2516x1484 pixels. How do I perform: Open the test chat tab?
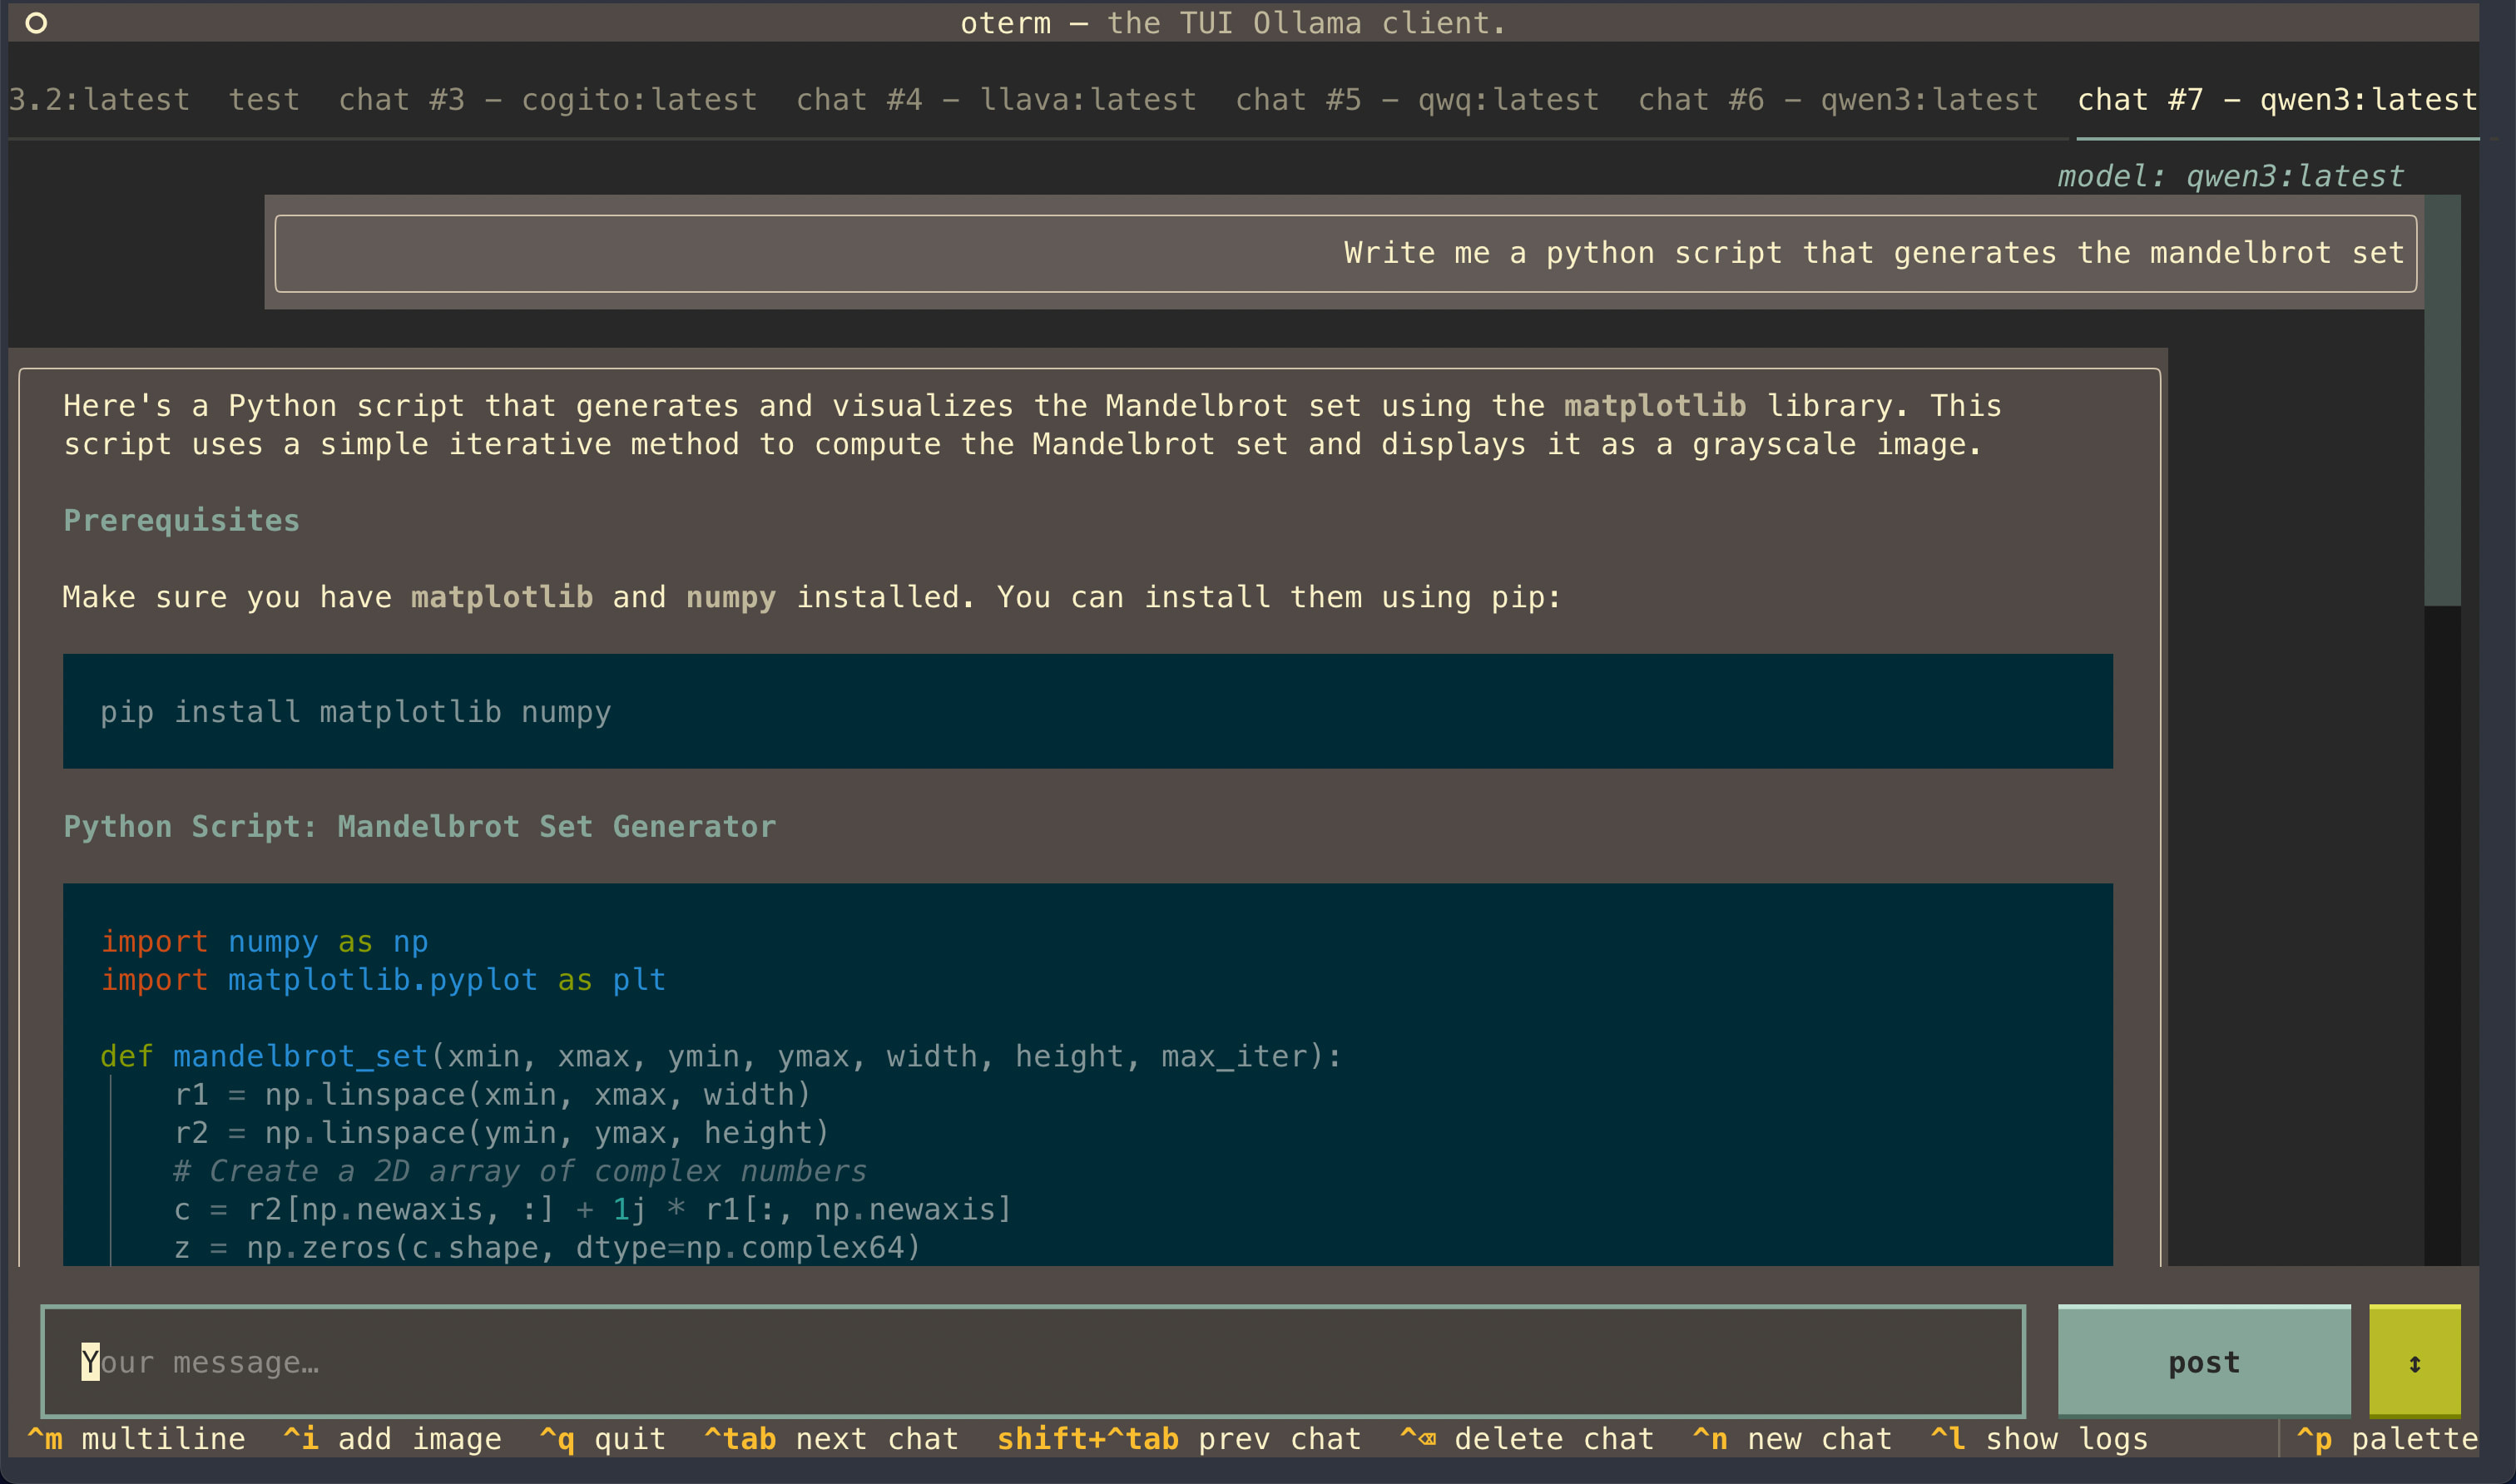point(264,100)
